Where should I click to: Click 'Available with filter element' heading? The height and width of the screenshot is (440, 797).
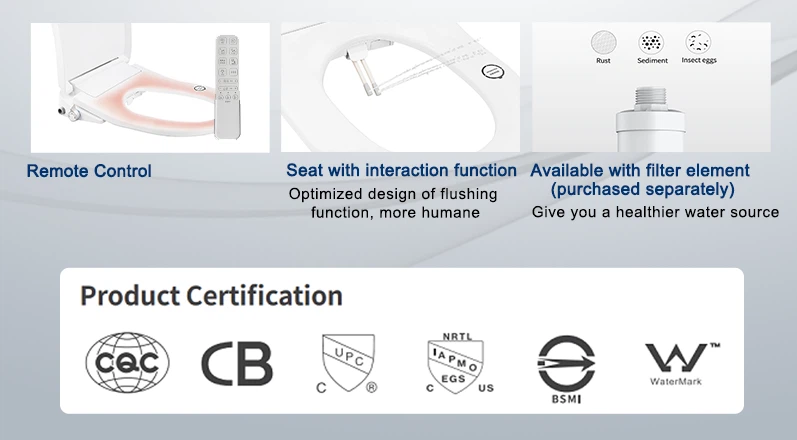coord(640,171)
